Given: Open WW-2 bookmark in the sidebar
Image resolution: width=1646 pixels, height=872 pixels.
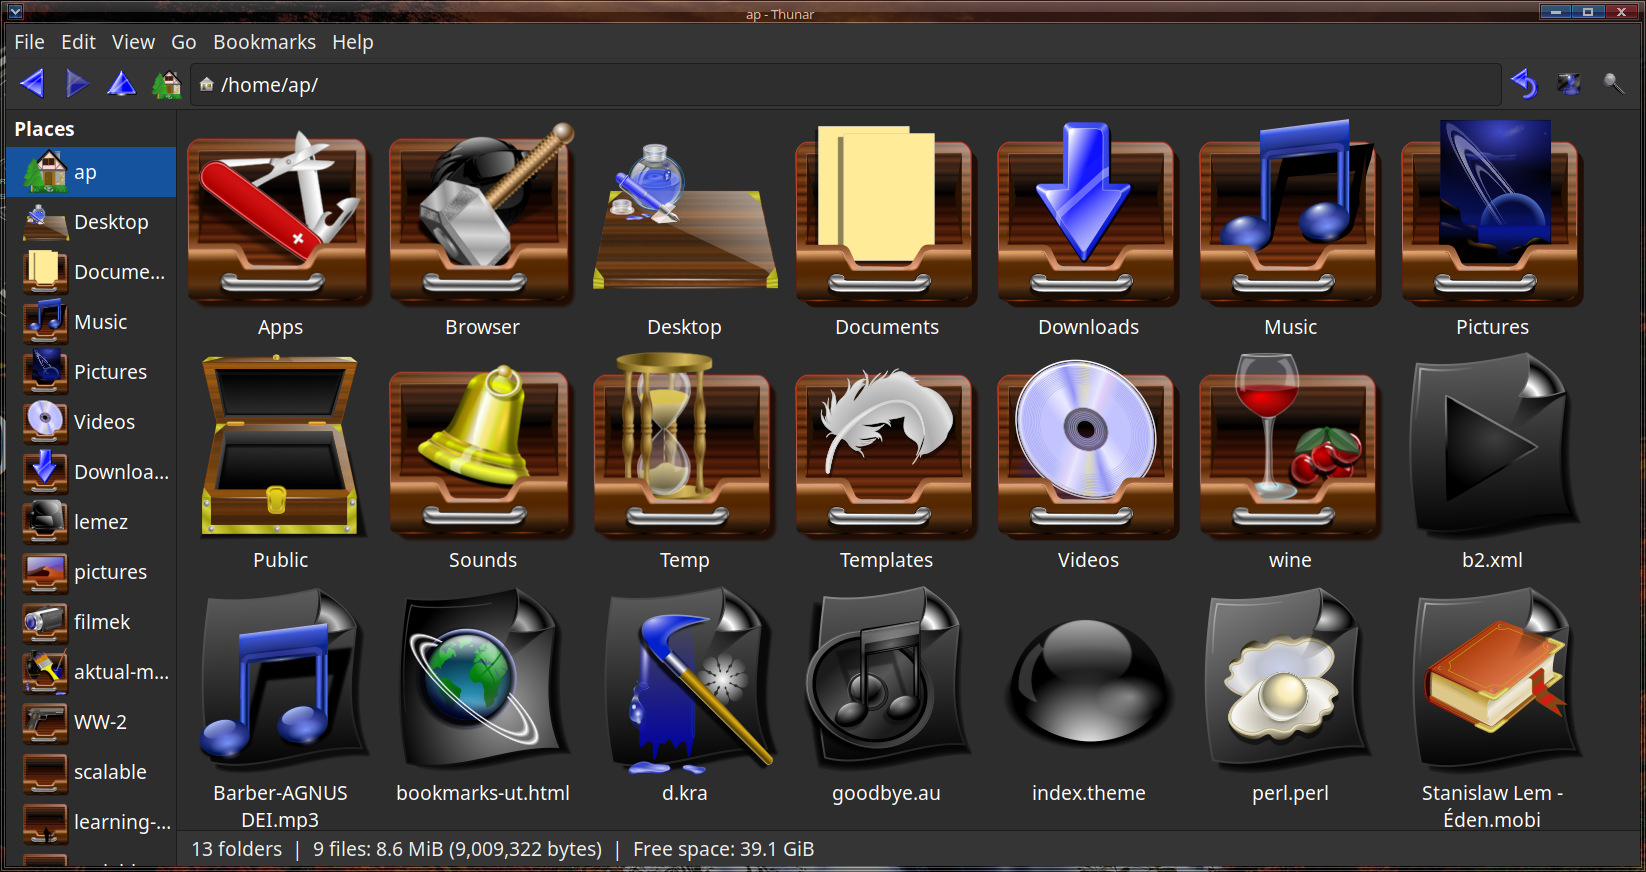Looking at the screenshot, I should [91, 722].
